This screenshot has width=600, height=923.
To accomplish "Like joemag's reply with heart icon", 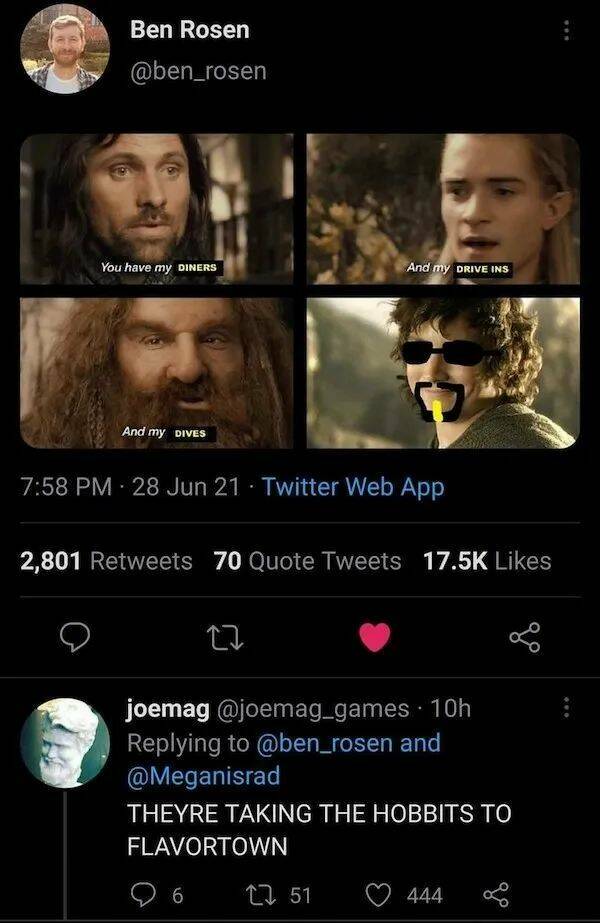I will tap(379, 894).
